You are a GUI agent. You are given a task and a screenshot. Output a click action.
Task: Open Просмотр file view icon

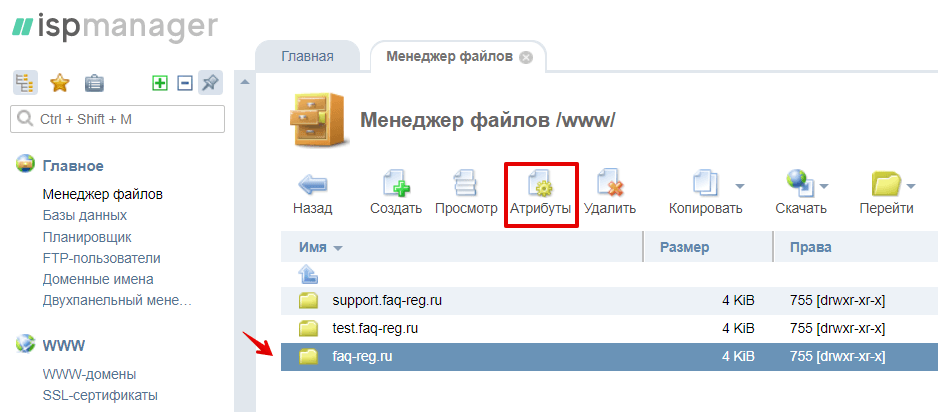(x=466, y=184)
